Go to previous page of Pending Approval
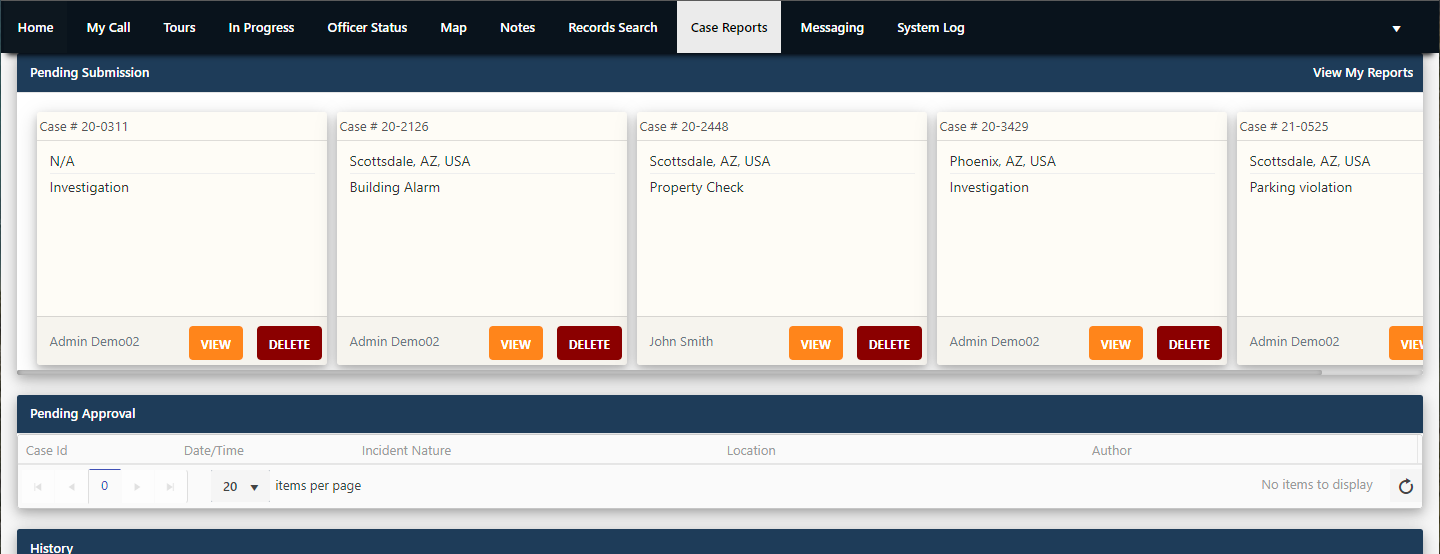Image resolution: width=1440 pixels, height=554 pixels. 71,486
